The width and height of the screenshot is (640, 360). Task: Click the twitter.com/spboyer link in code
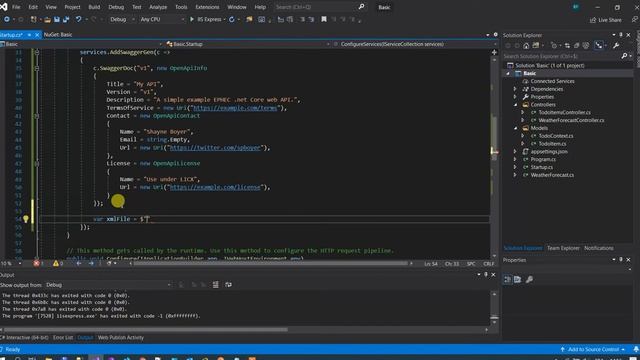click(215, 148)
